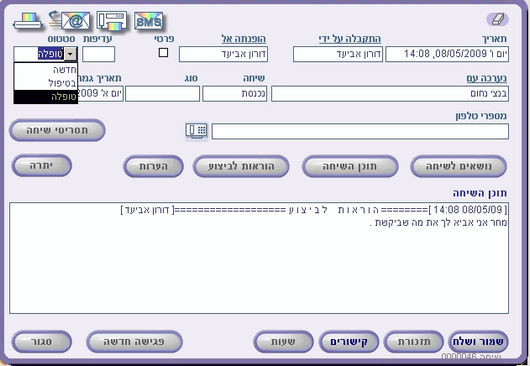Viewport: 530px width, 366px height.
Task: Click the תזכורת button
Action: [414, 341]
